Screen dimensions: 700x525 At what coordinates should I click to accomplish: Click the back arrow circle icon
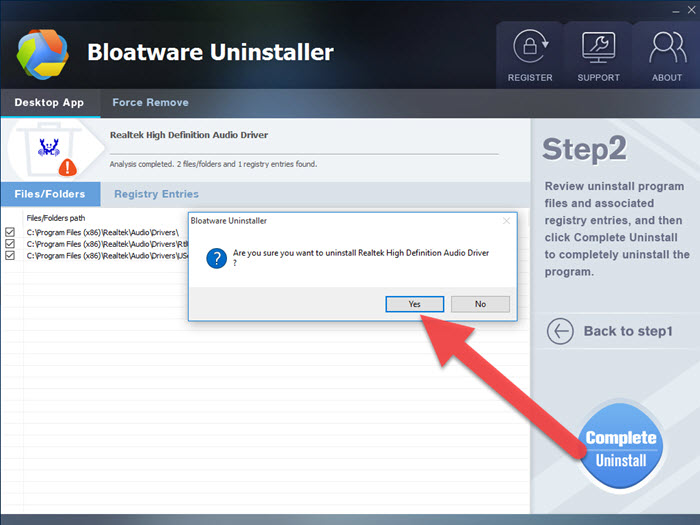point(560,331)
